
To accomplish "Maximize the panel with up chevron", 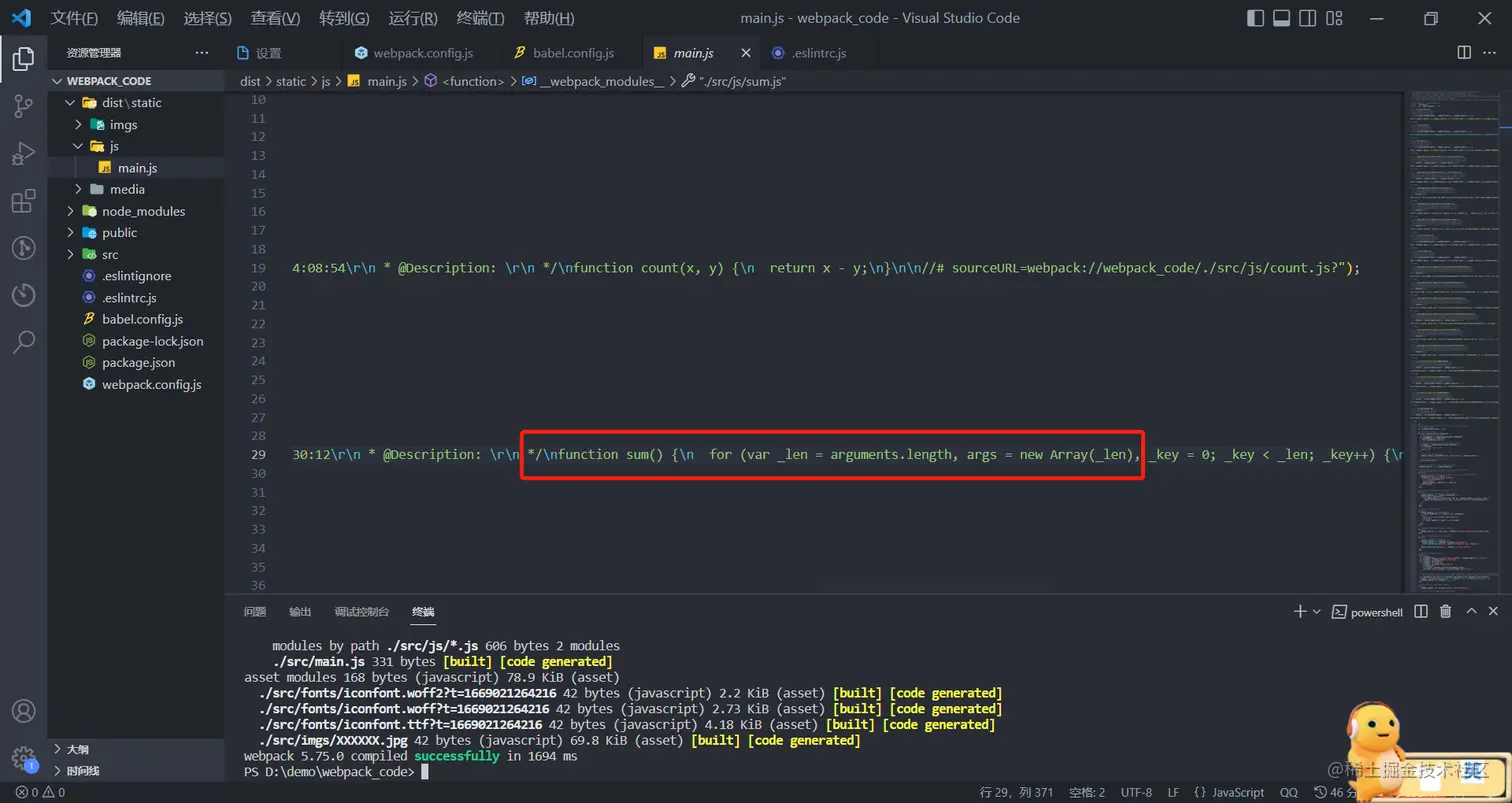I will [x=1471, y=611].
